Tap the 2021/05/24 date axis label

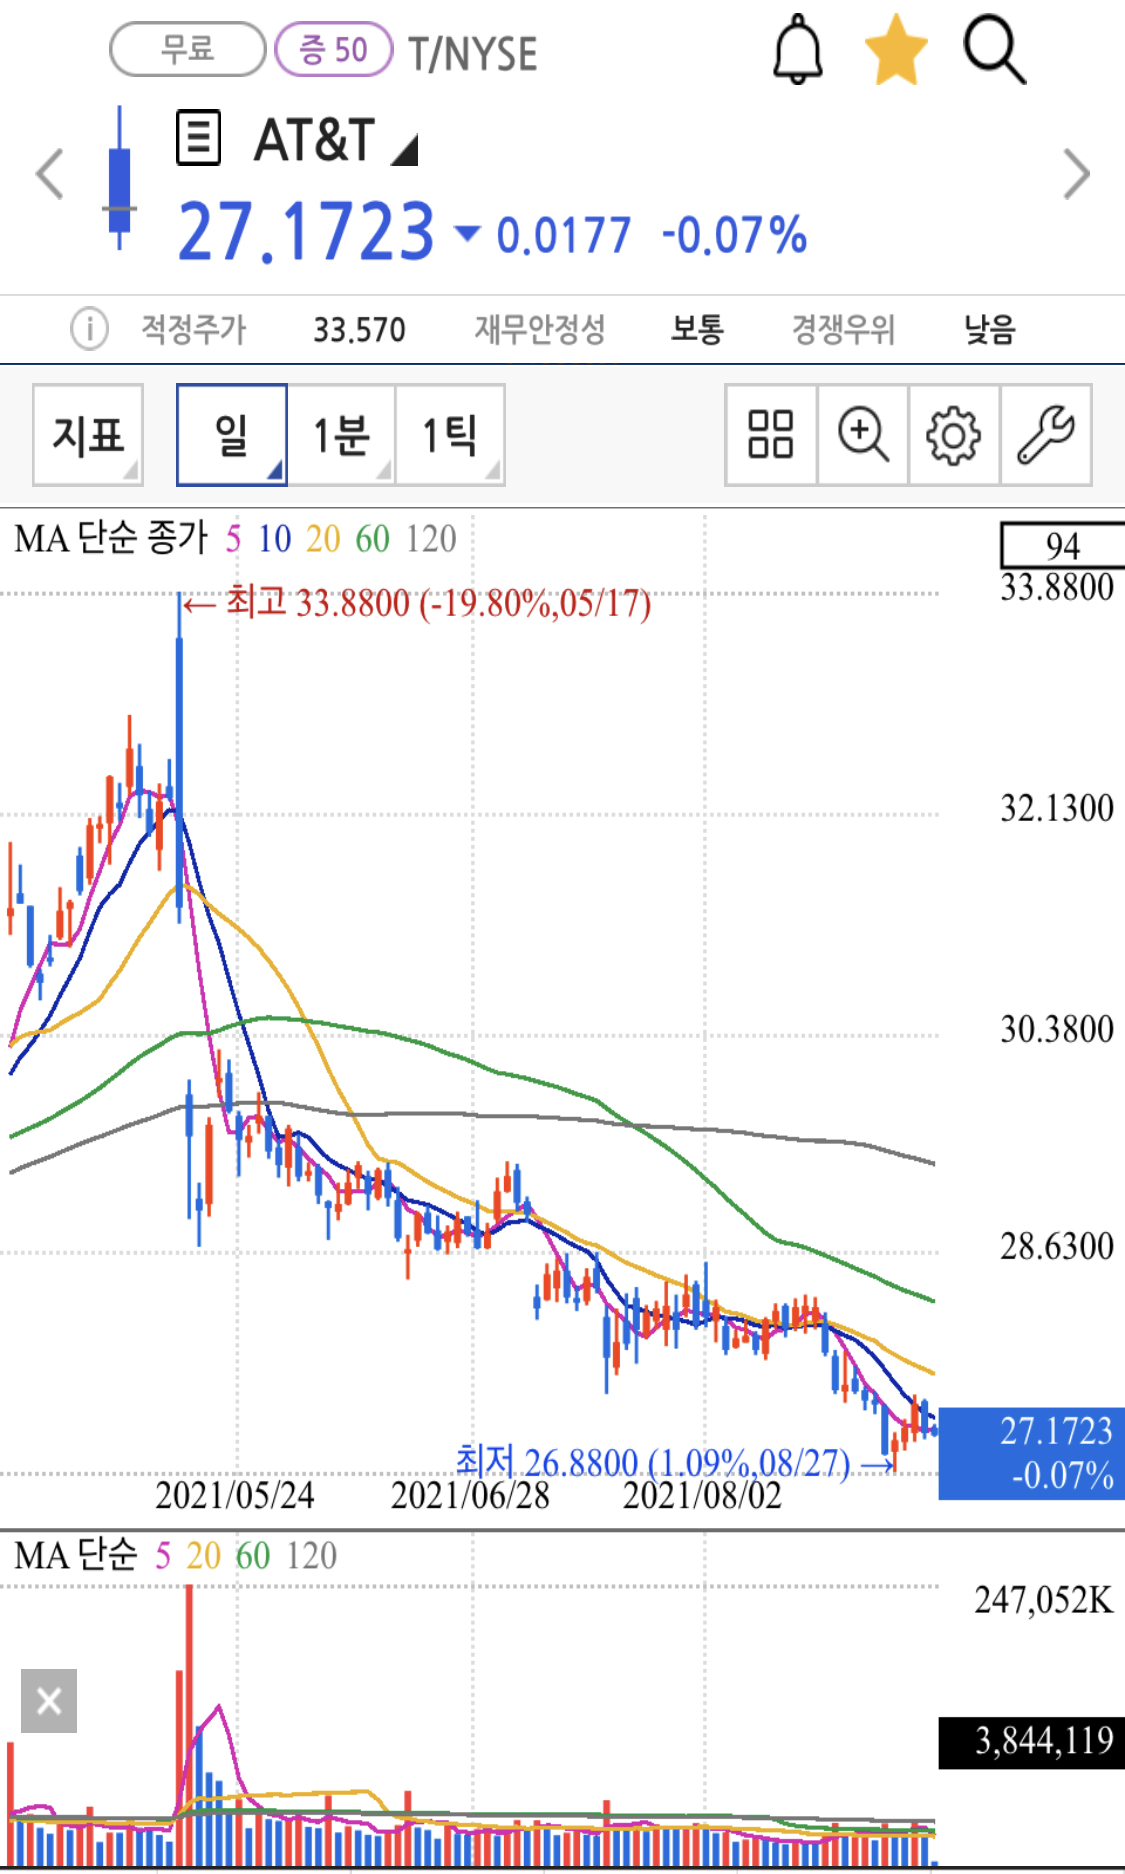pyautogui.click(x=235, y=1496)
